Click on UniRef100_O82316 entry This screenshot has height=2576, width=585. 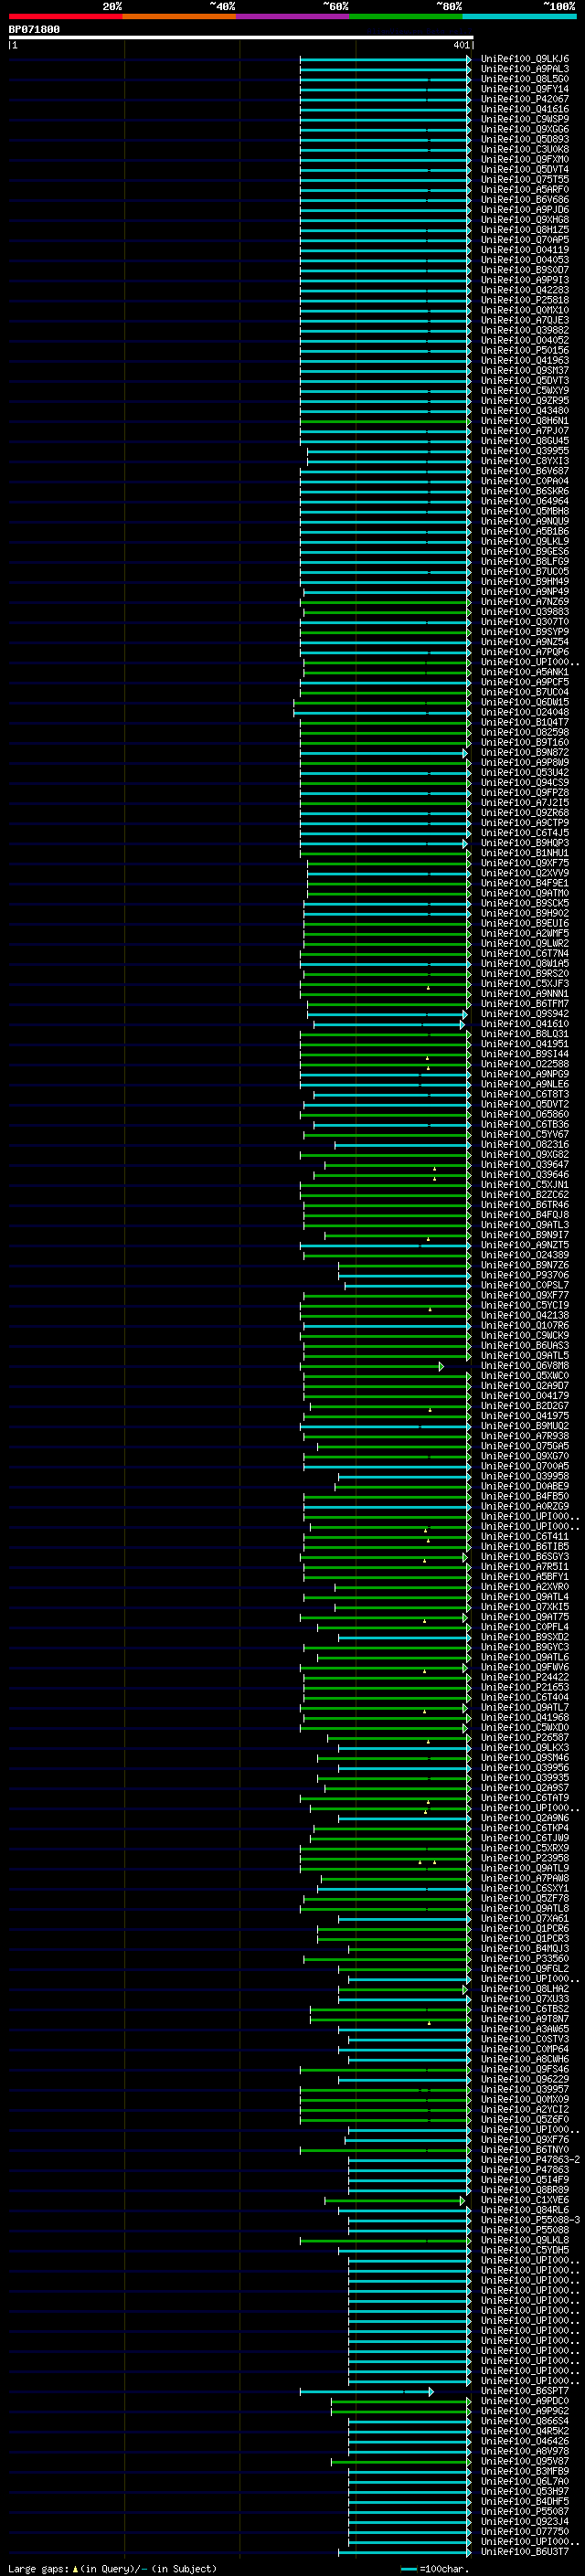tap(524, 1145)
